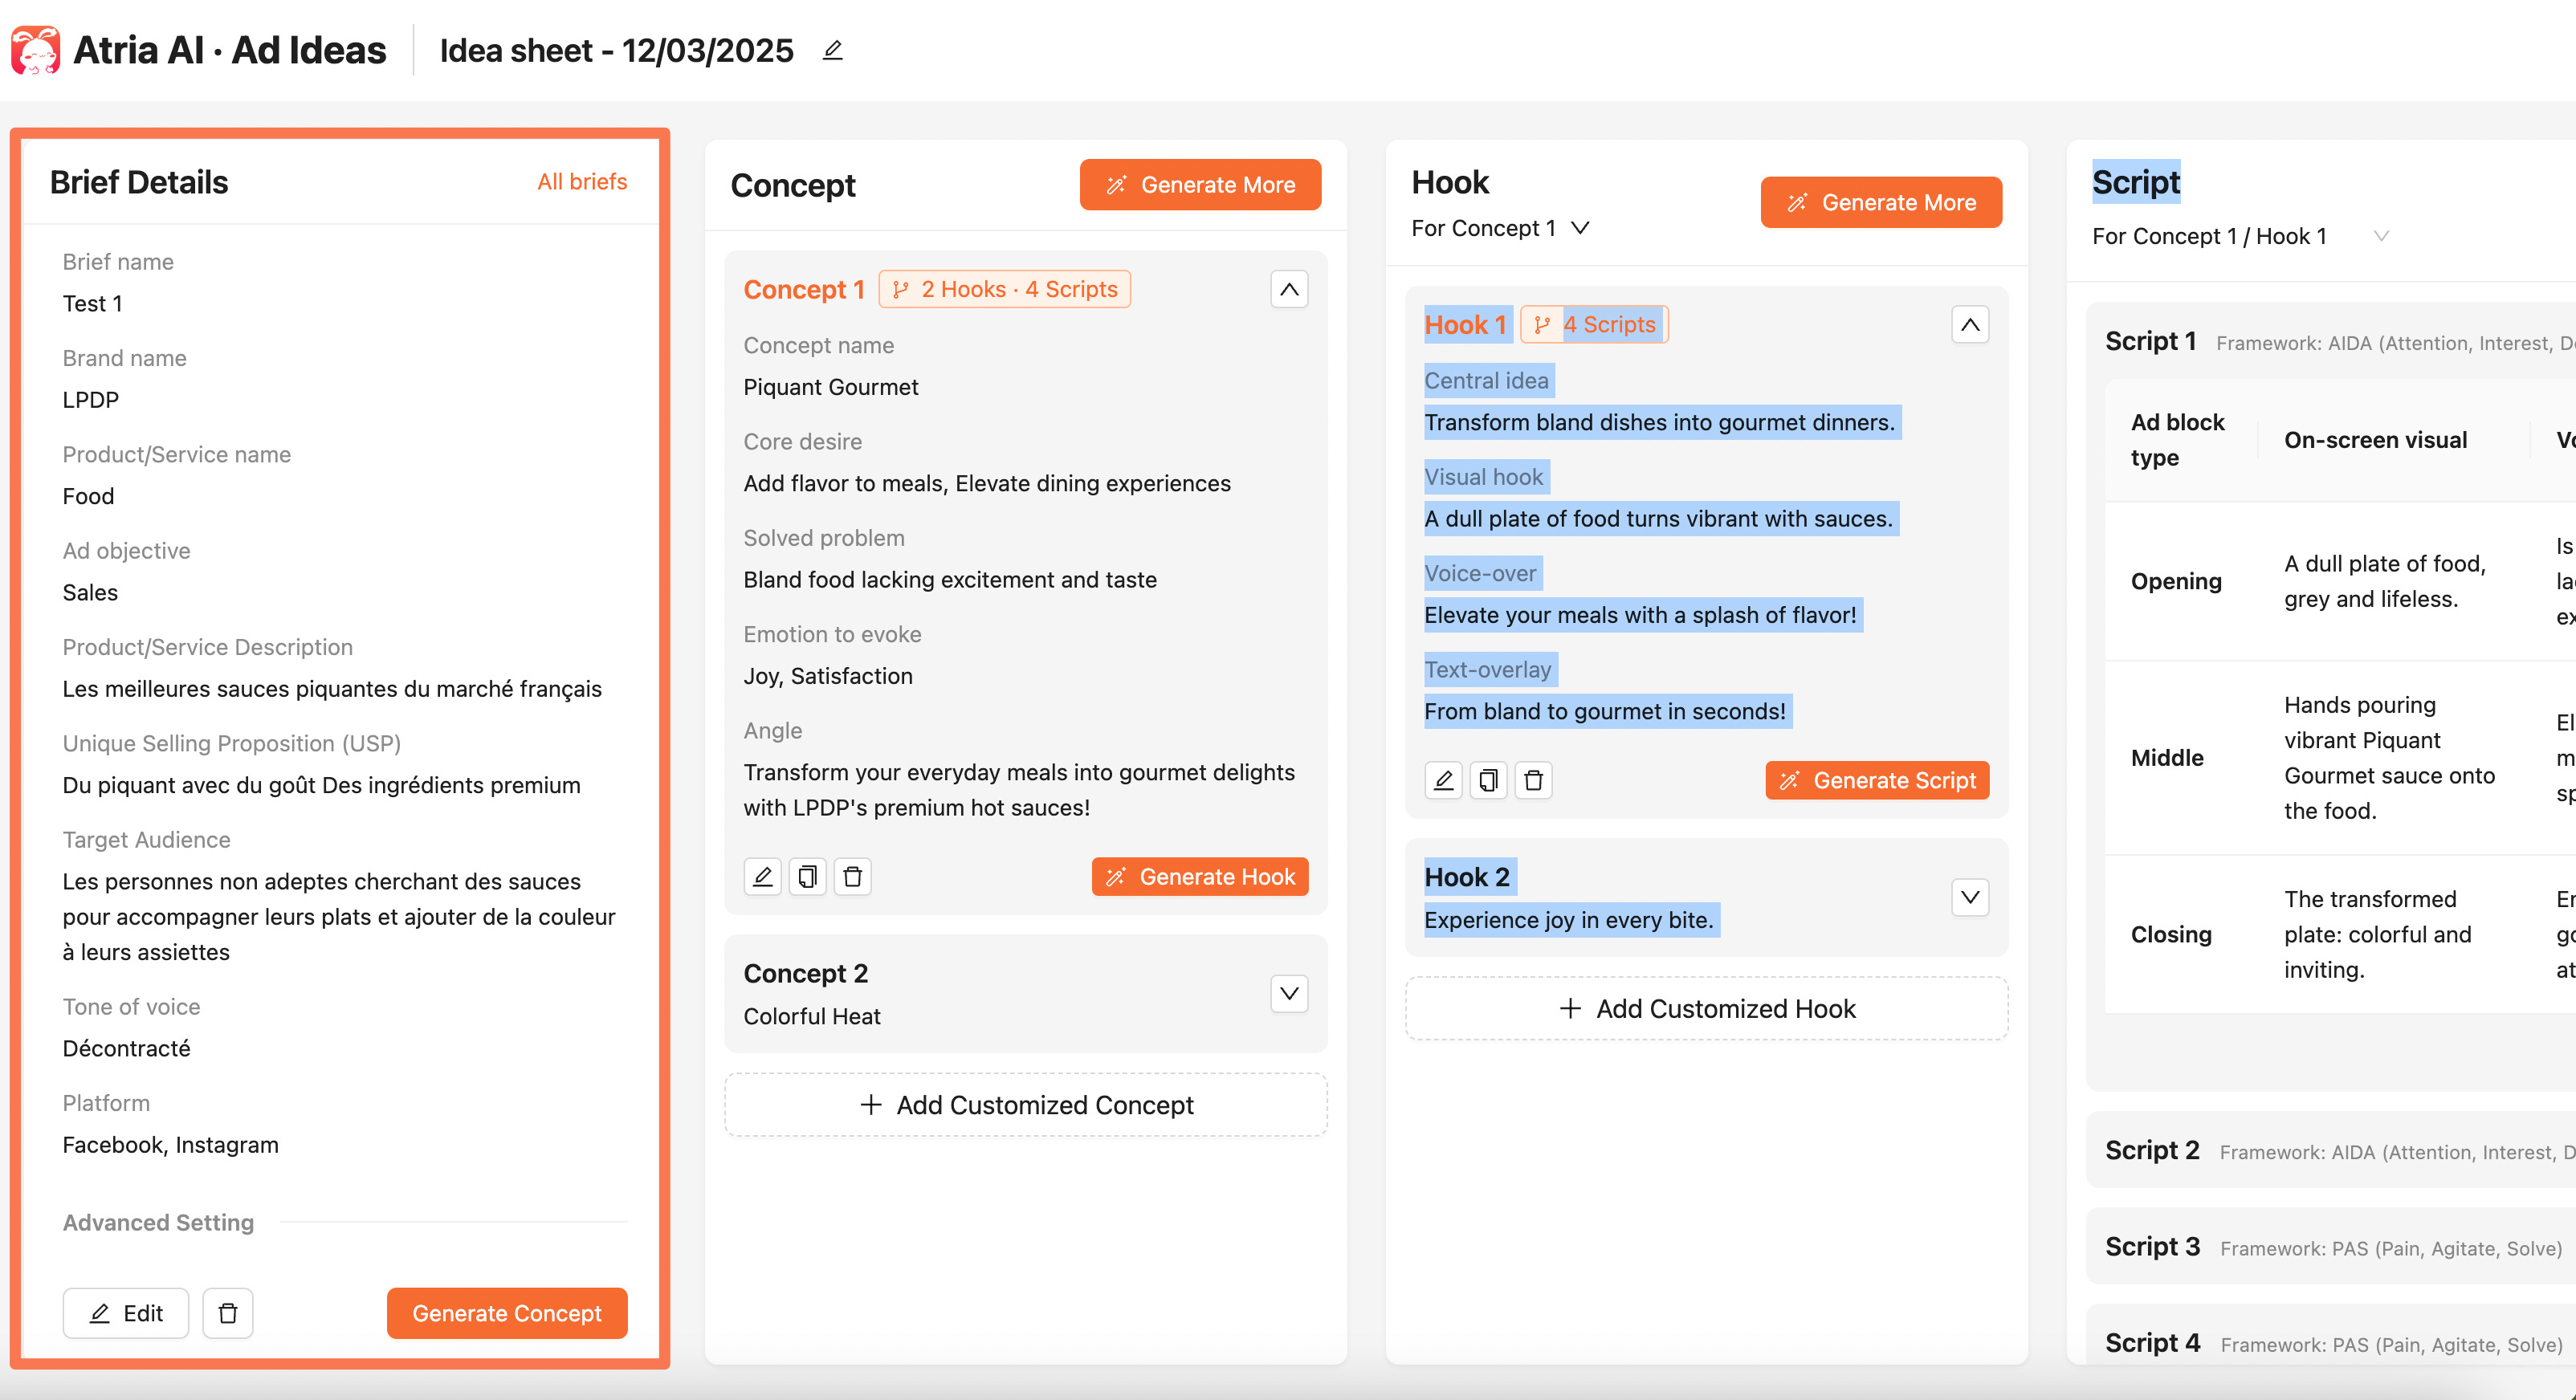Delete Hook 1 with the trash icon

pyautogui.click(x=1533, y=780)
